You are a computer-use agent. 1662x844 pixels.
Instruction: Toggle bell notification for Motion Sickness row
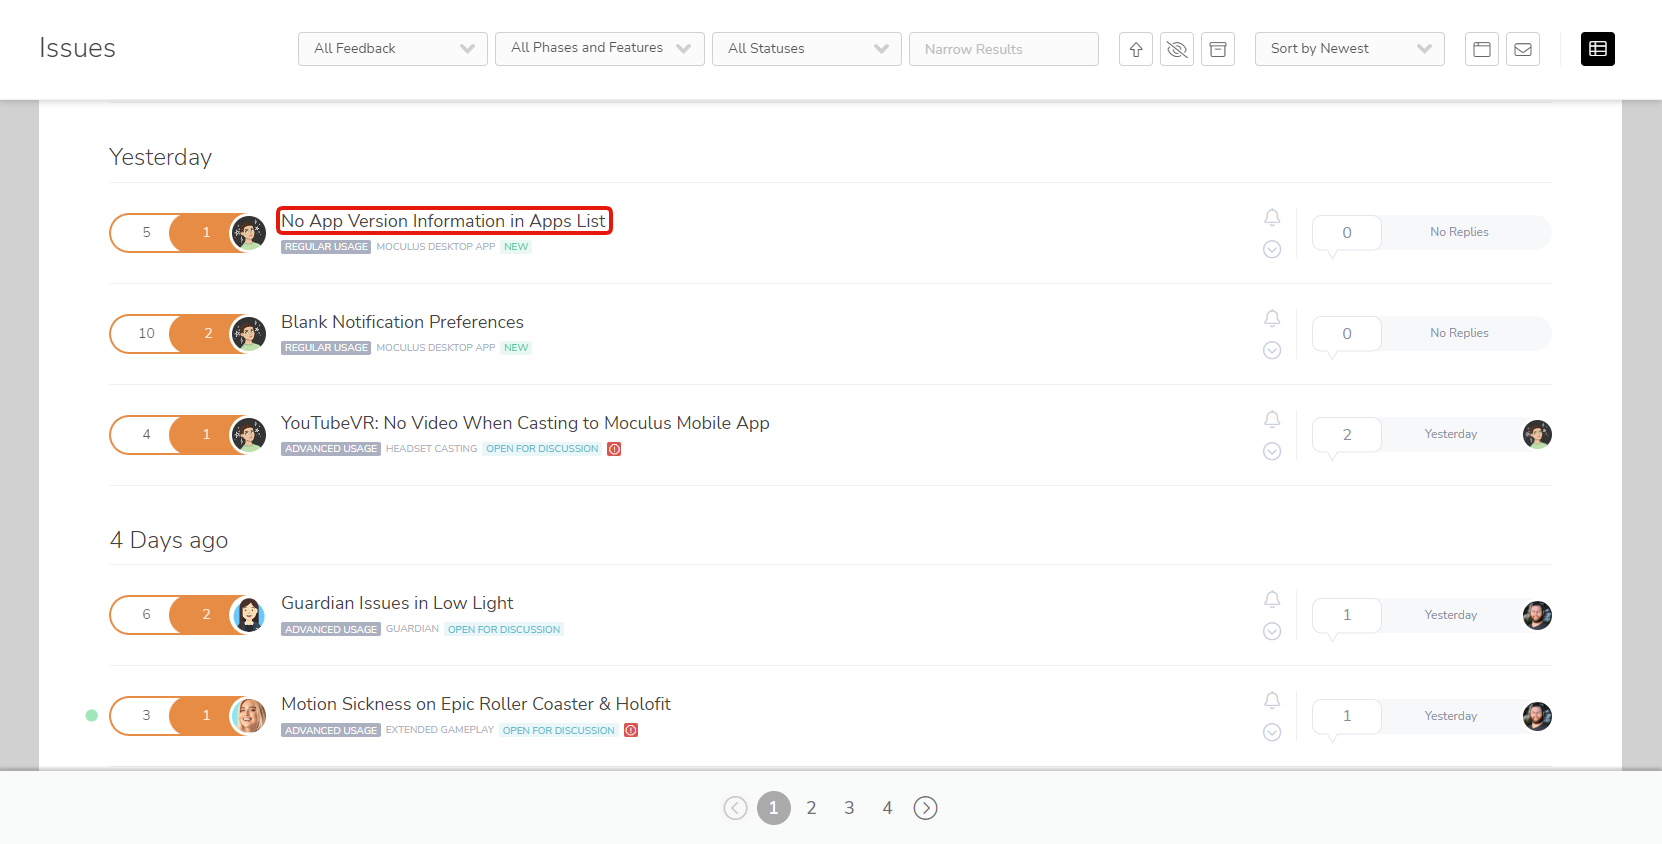pyautogui.click(x=1272, y=700)
